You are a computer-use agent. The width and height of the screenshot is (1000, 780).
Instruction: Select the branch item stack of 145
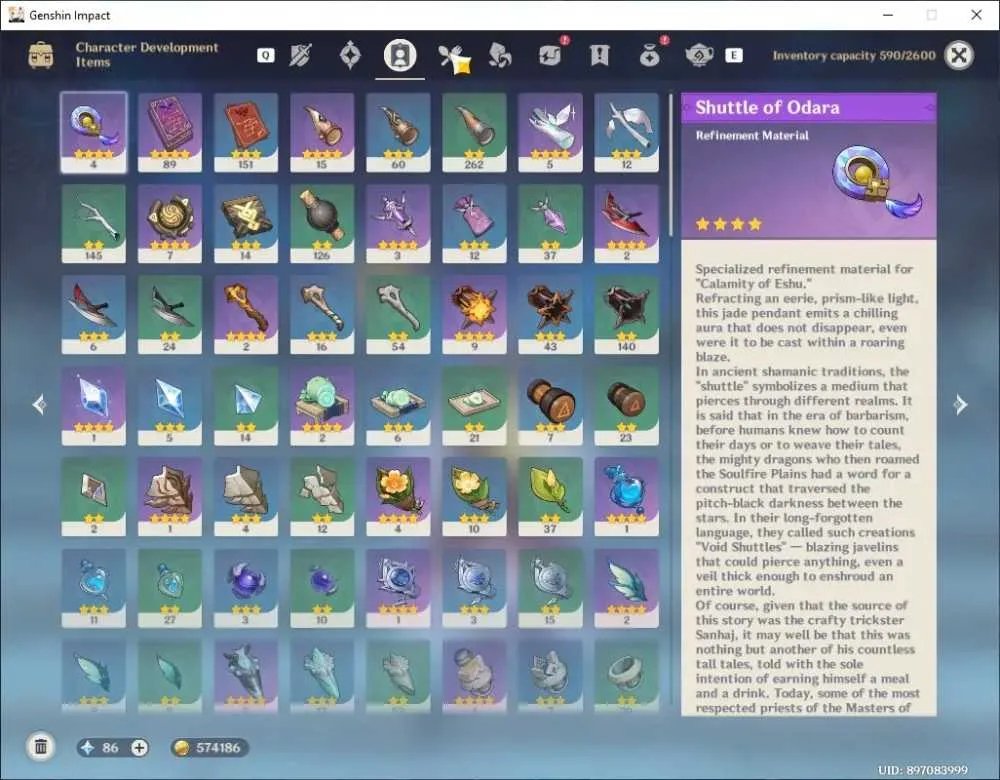(x=94, y=223)
